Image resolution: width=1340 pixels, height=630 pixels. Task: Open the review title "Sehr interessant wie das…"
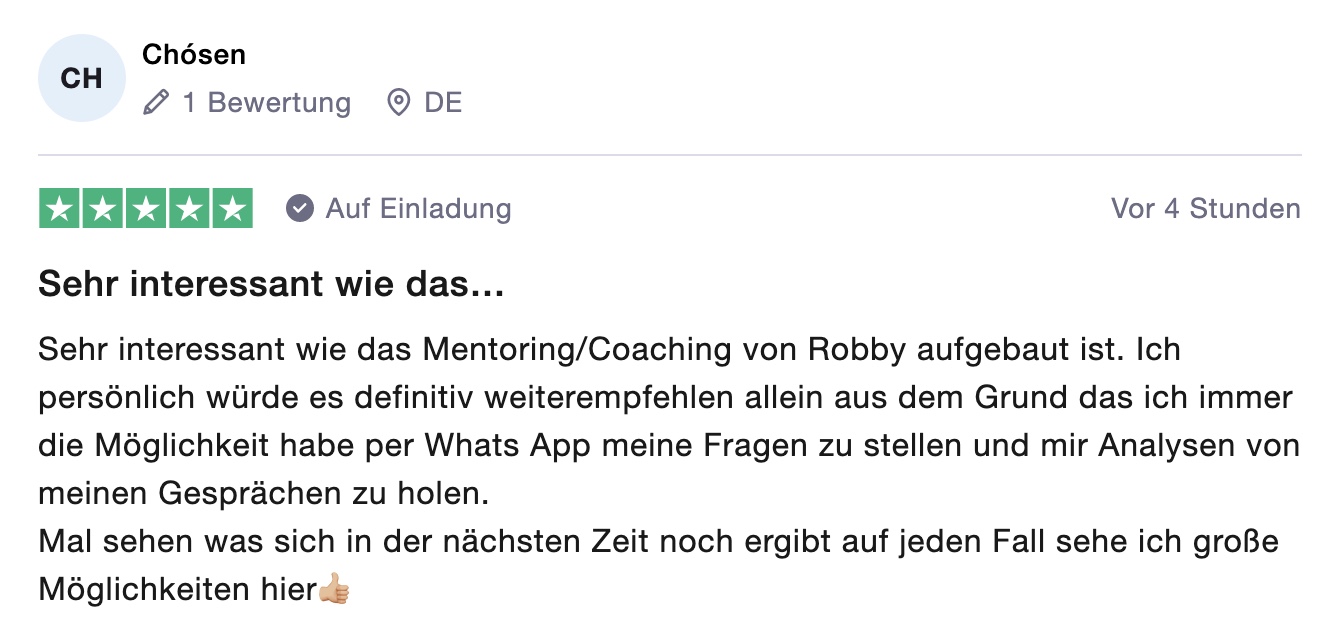pos(271,286)
